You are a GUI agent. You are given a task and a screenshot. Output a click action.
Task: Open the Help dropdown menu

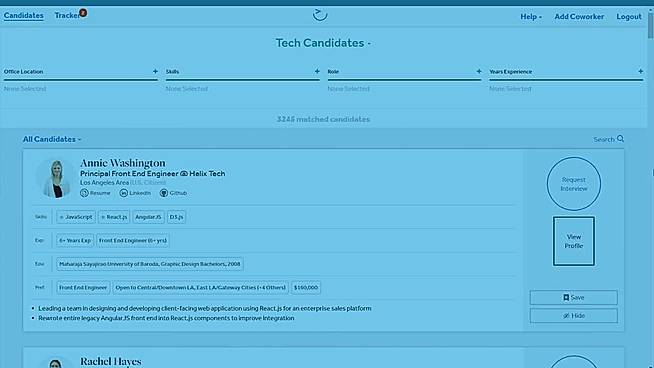tap(531, 17)
